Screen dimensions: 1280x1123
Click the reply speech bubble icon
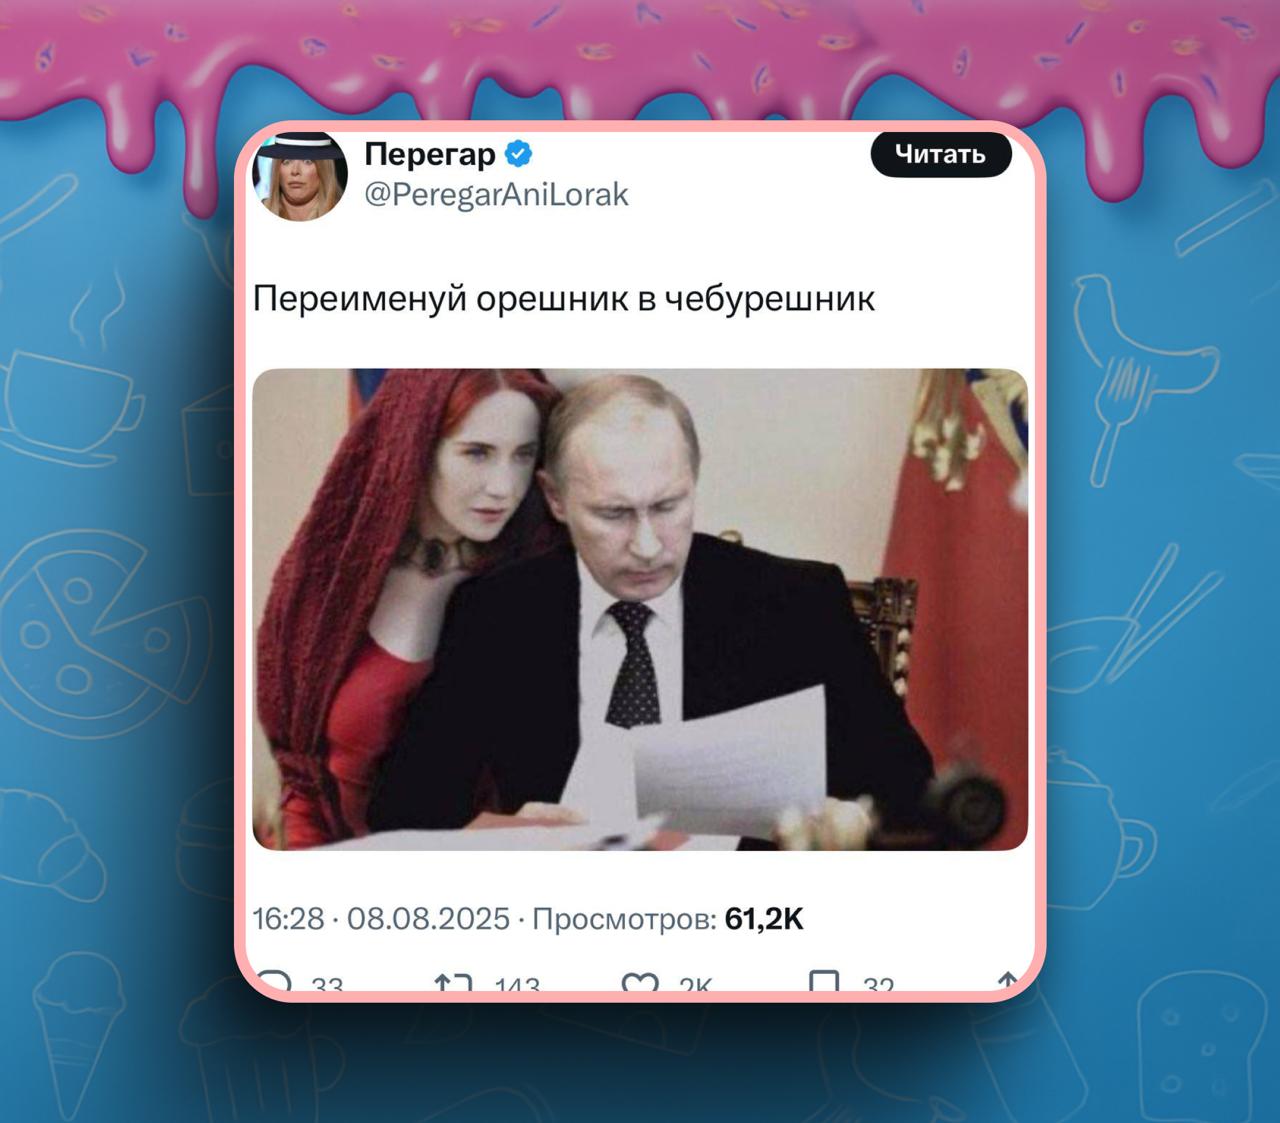tap(274, 982)
